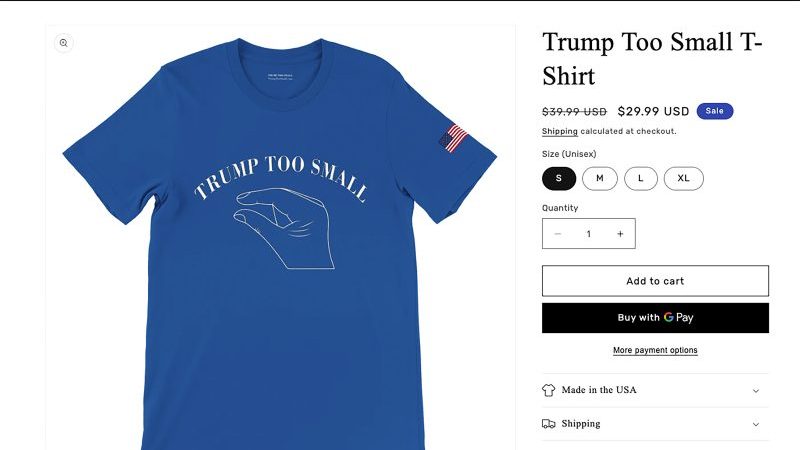Choose size L
The height and width of the screenshot is (450, 800).
point(640,178)
